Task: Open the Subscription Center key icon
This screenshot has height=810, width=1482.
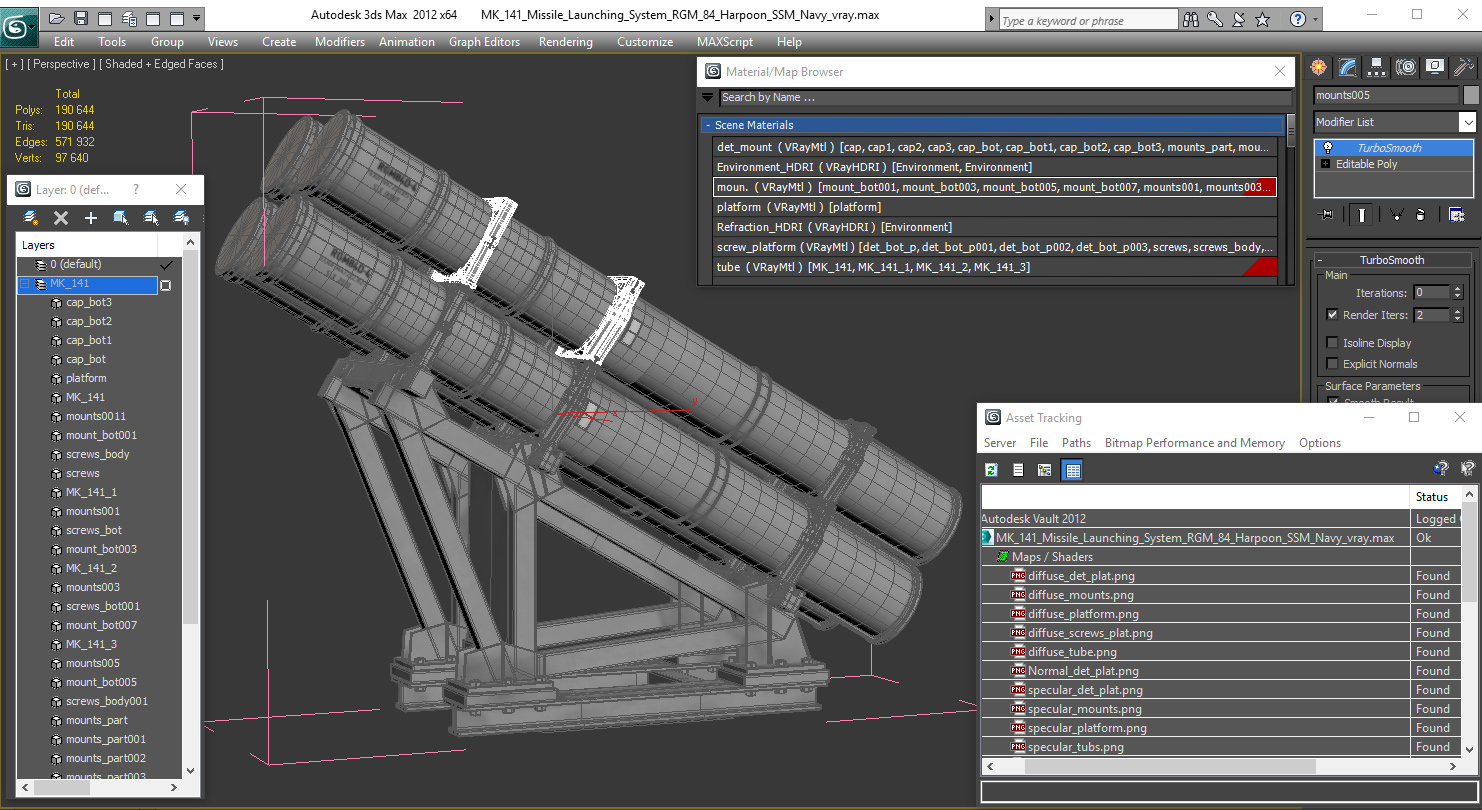Action: (x=1214, y=19)
